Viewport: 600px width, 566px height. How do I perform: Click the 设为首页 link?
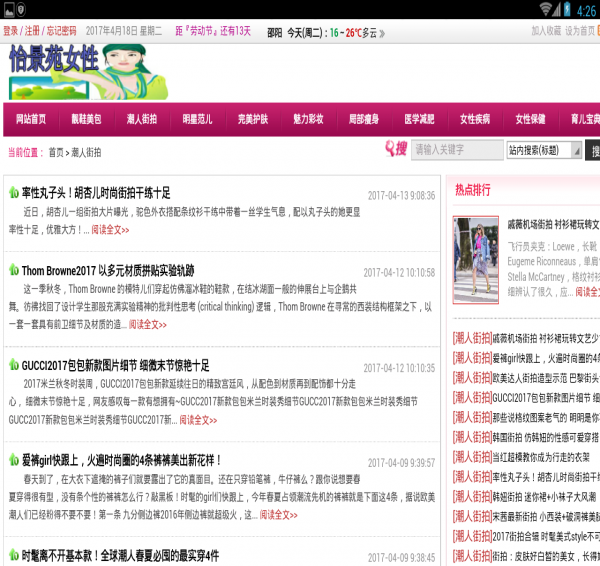coord(580,31)
